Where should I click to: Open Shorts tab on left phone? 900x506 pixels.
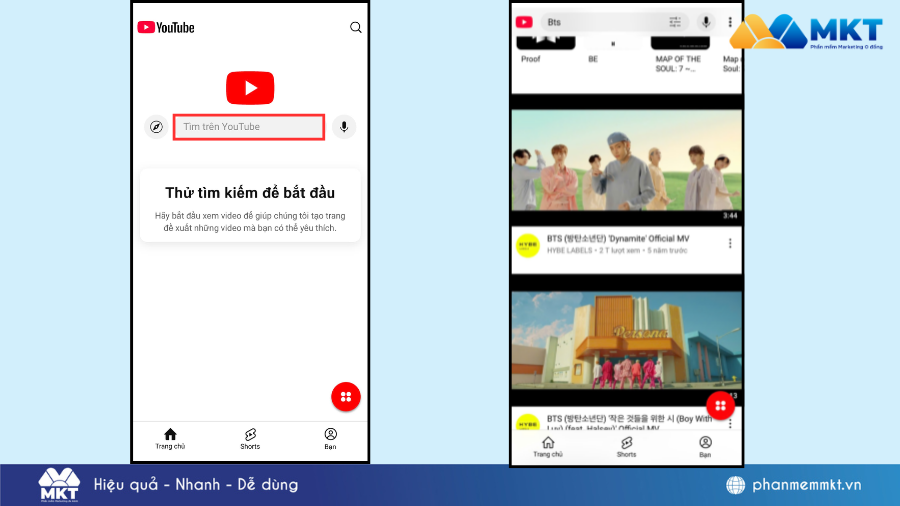[250, 439]
